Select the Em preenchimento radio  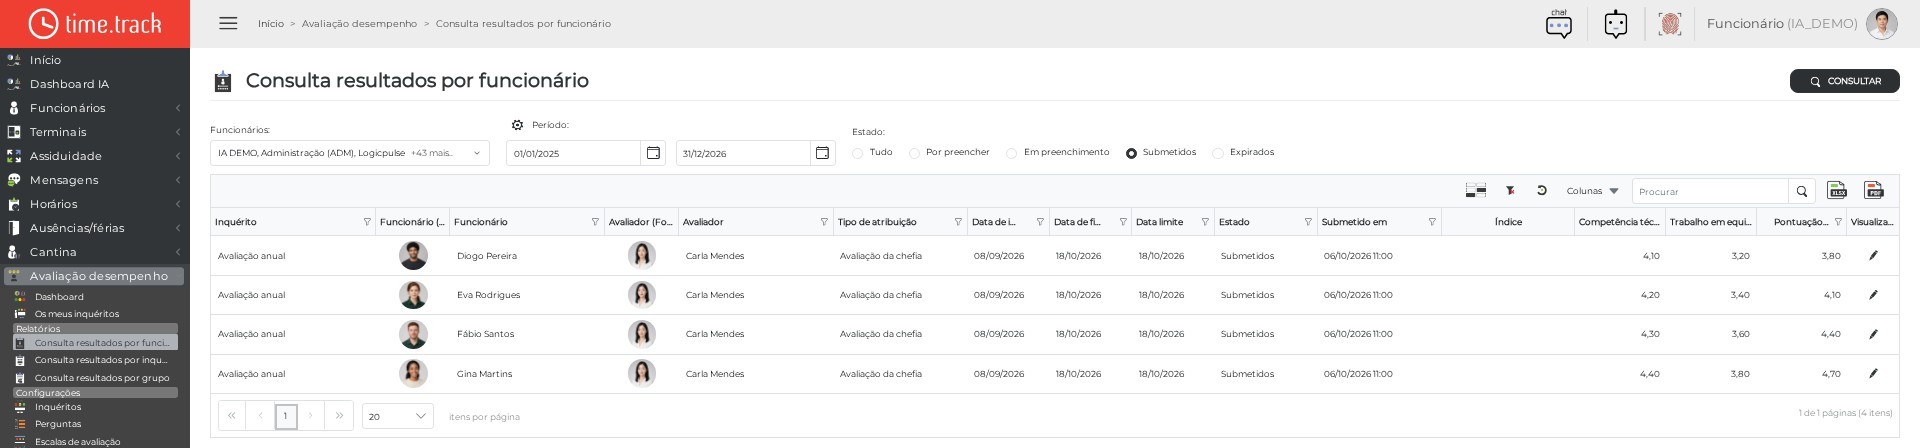[1012, 153]
